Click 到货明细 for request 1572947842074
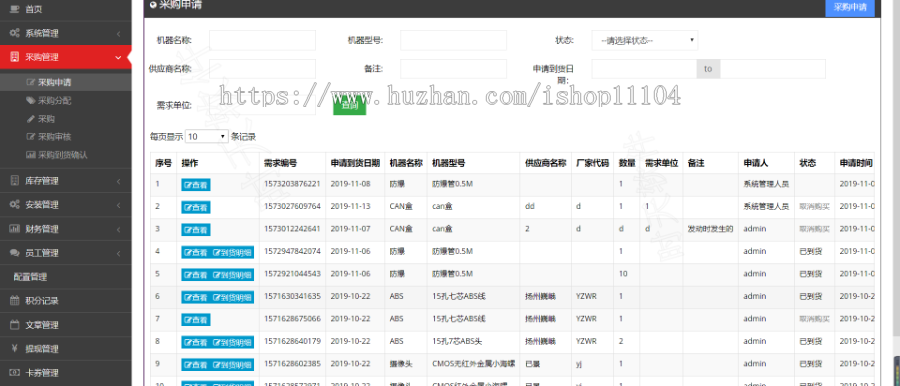The height and width of the screenshot is (386, 900). (x=232, y=252)
